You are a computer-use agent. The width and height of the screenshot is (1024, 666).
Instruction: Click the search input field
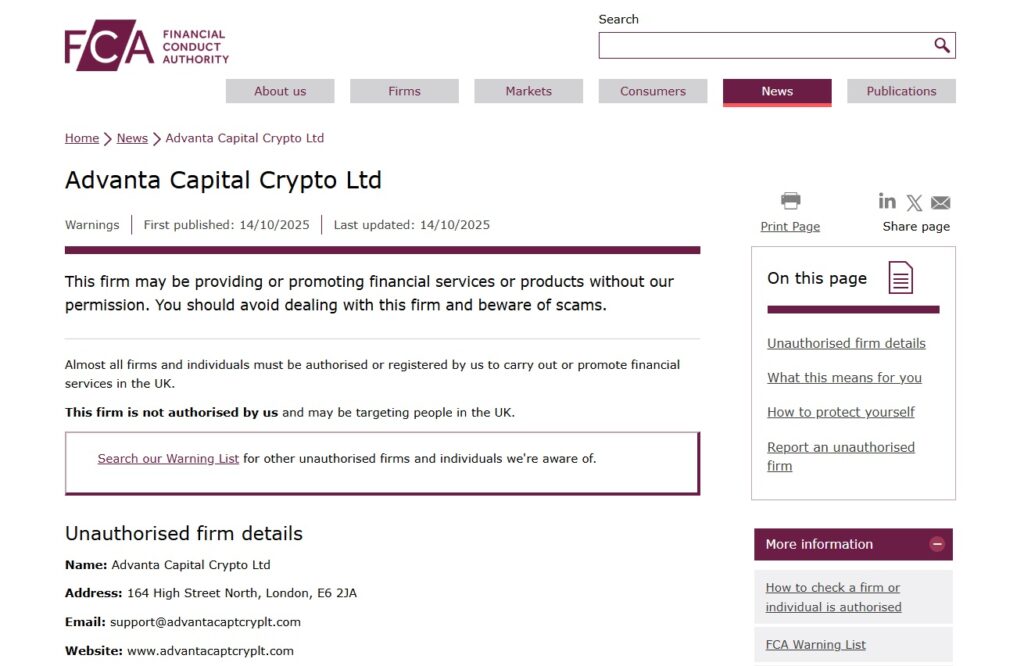(x=765, y=45)
